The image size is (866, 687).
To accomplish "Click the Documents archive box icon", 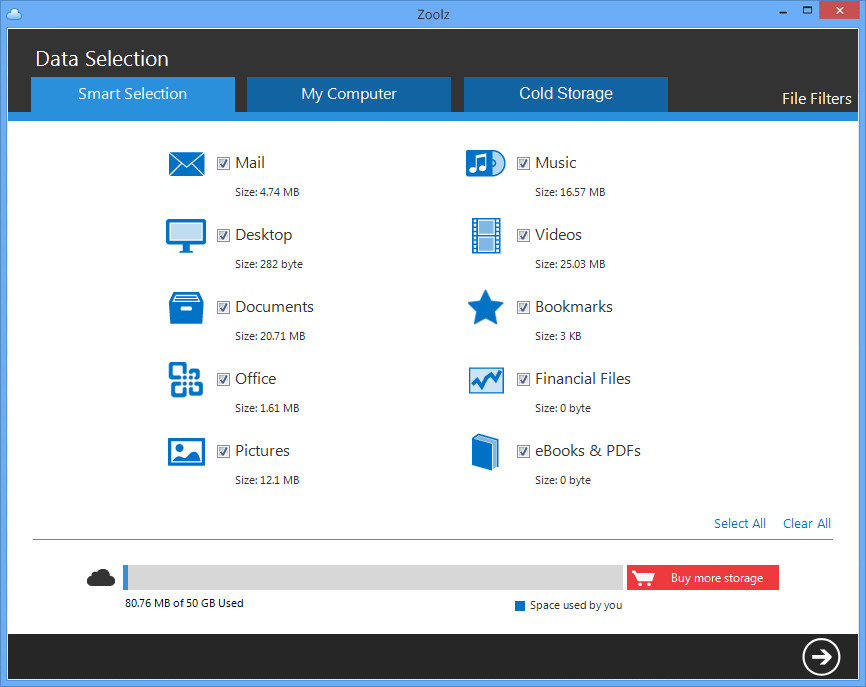I will [186, 308].
